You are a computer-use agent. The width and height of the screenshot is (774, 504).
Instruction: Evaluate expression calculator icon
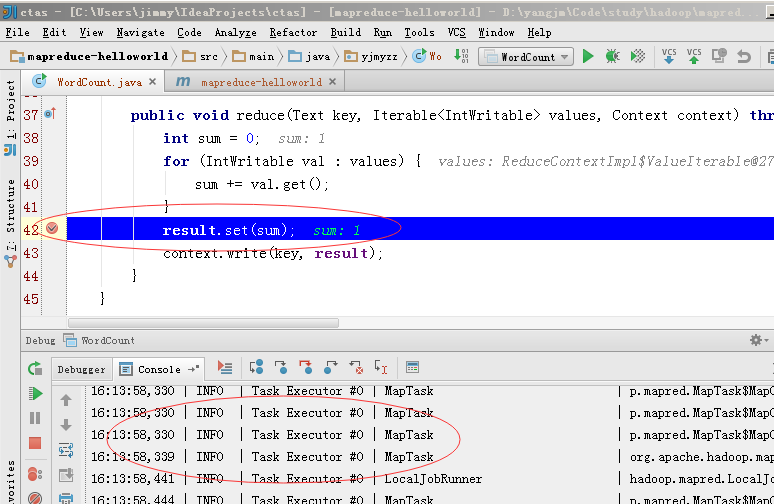[x=412, y=367]
